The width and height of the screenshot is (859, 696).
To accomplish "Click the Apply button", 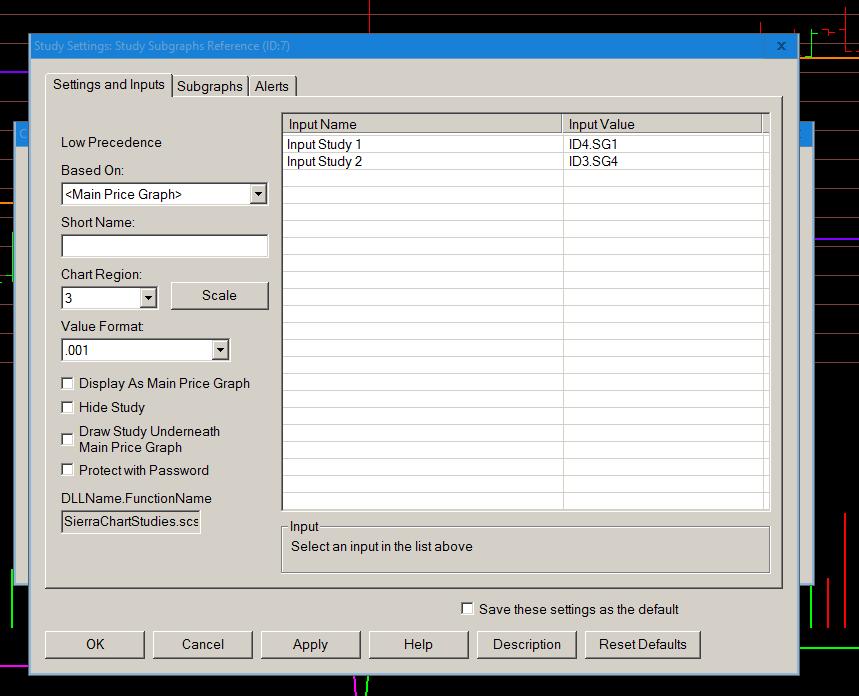I will click(310, 645).
